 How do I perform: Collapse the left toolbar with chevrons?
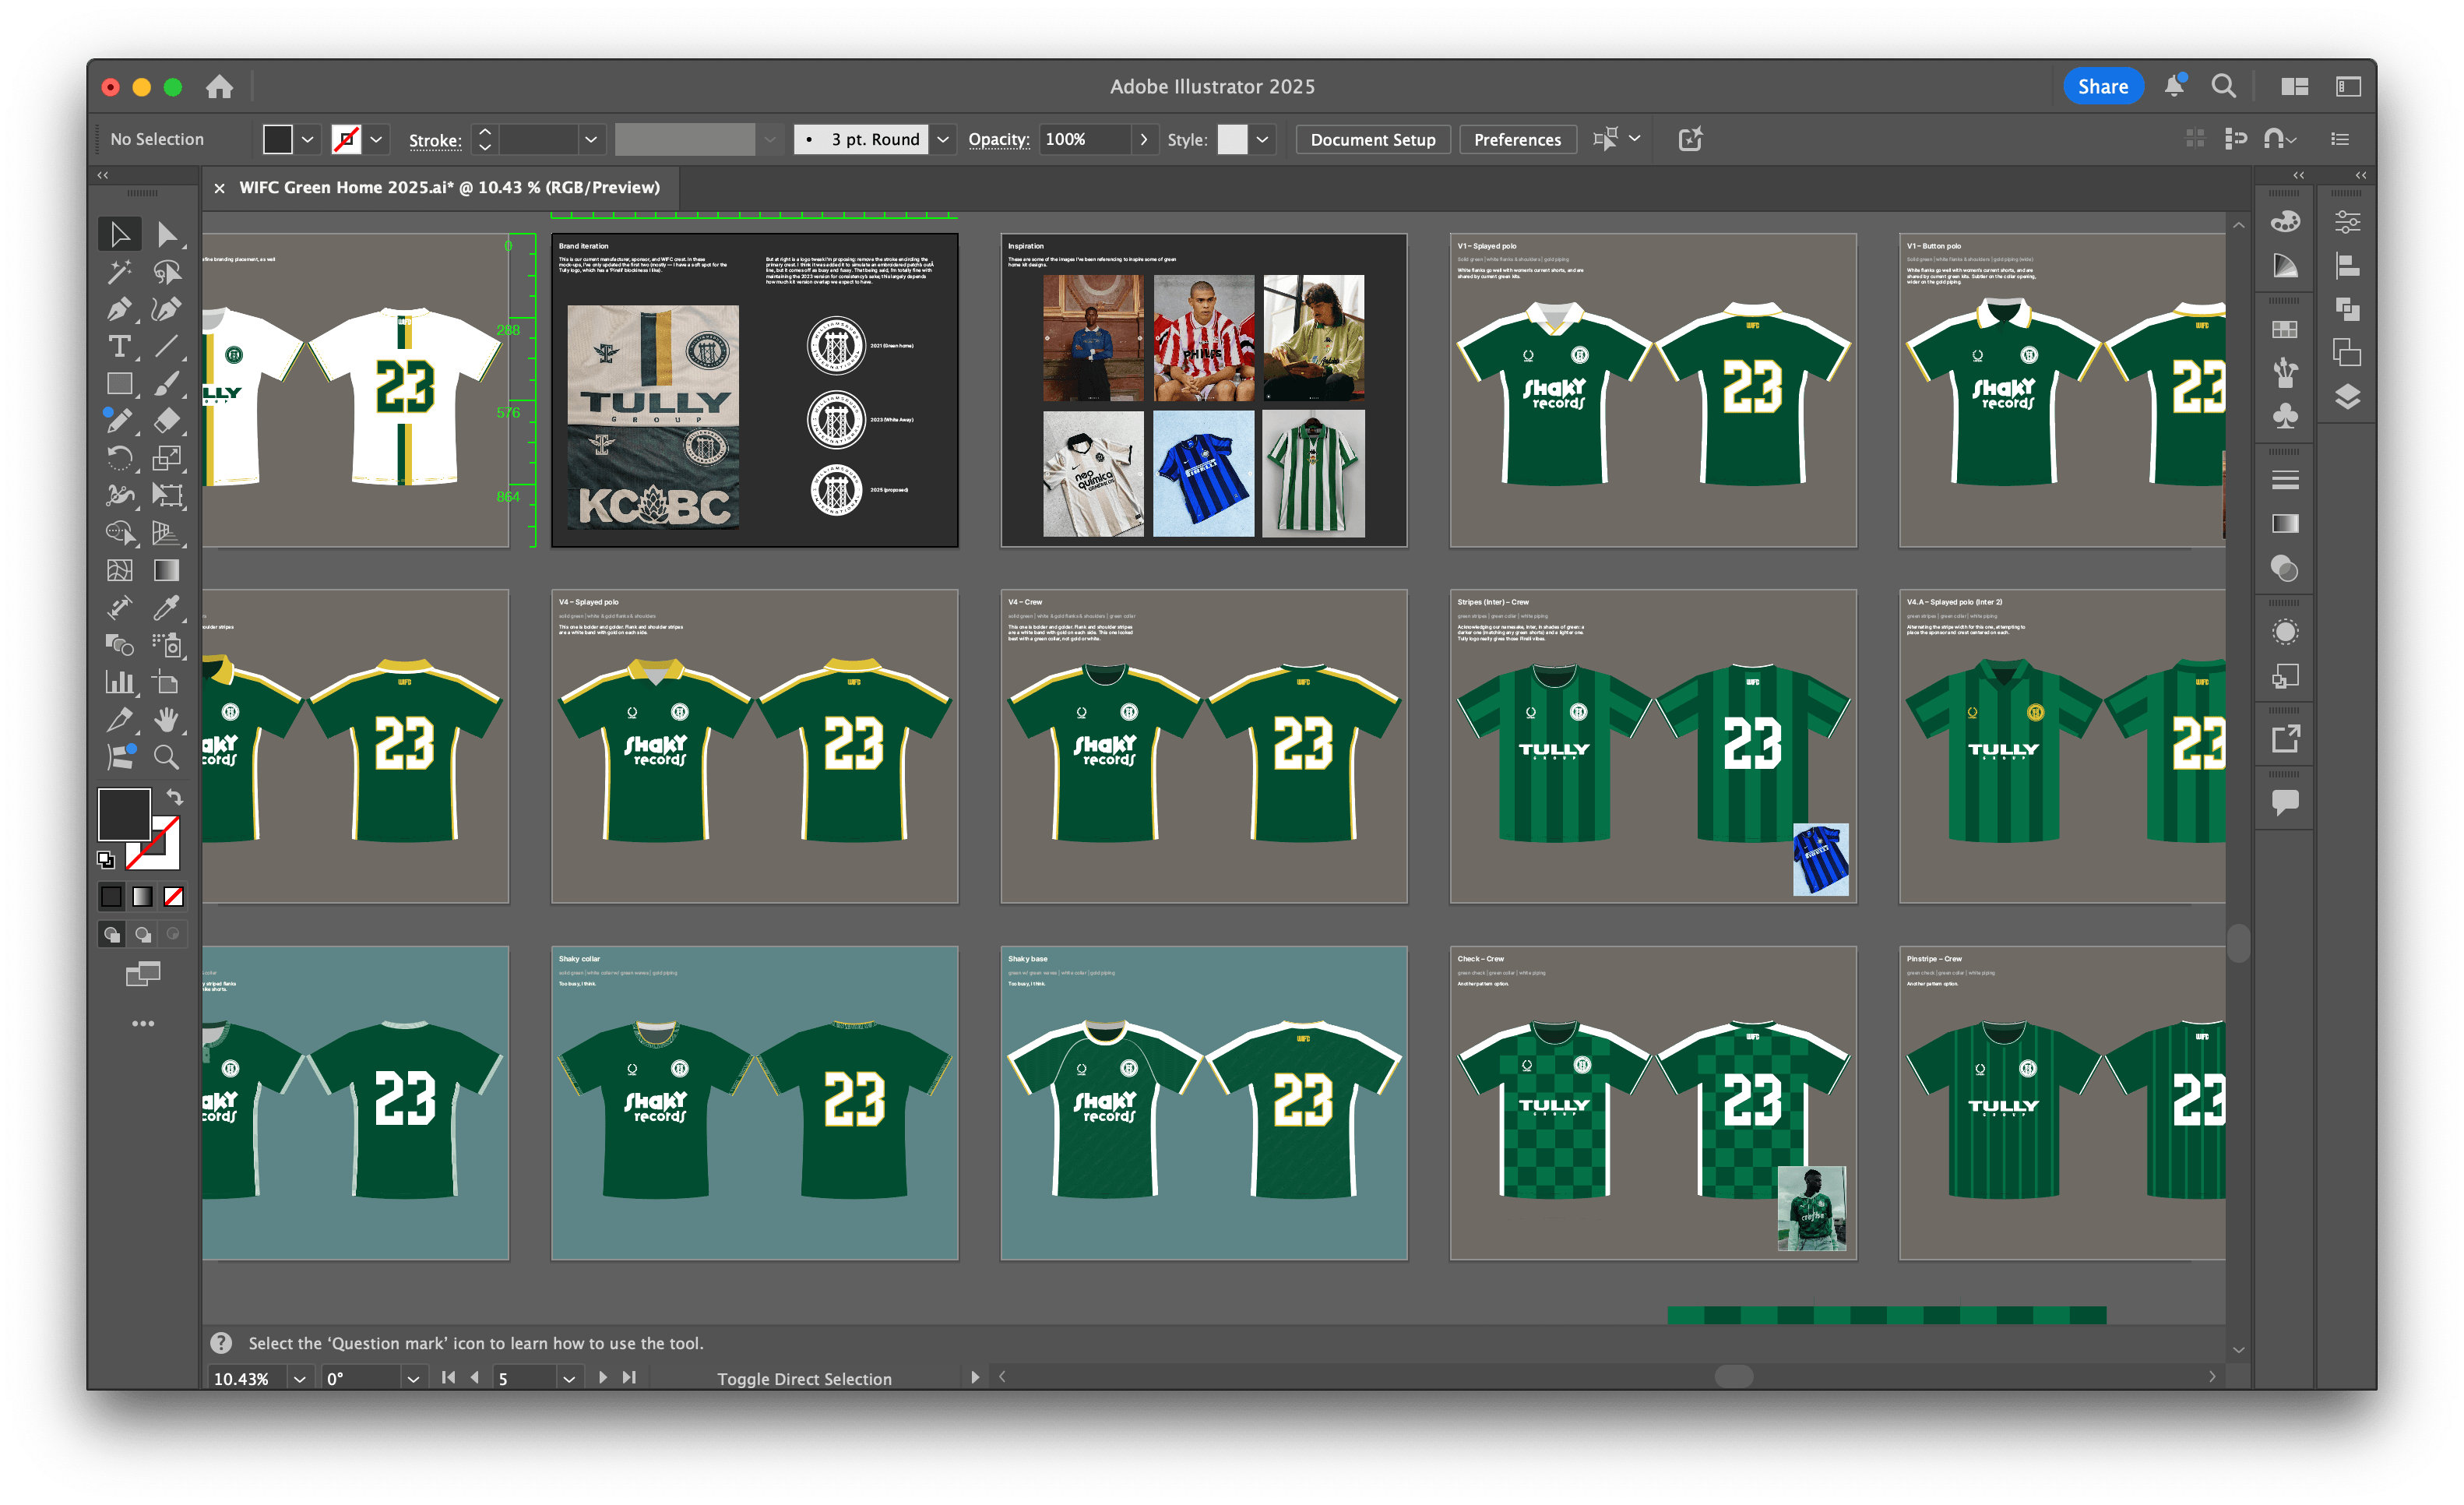click(x=103, y=175)
